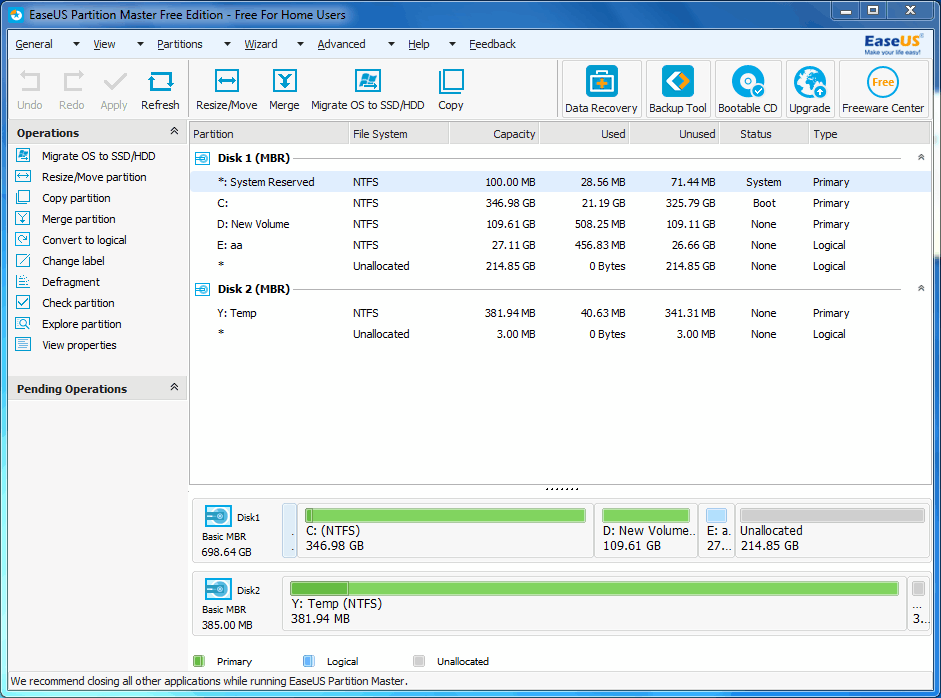Select the E: aa partition row

[x=561, y=245]
